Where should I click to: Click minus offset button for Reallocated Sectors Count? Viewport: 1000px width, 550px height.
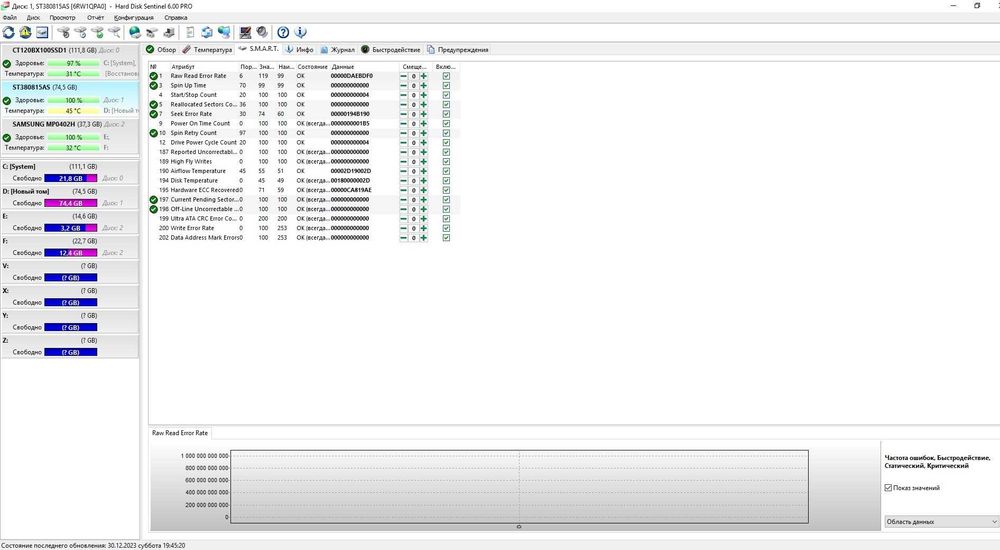click(x=403, y=105)
